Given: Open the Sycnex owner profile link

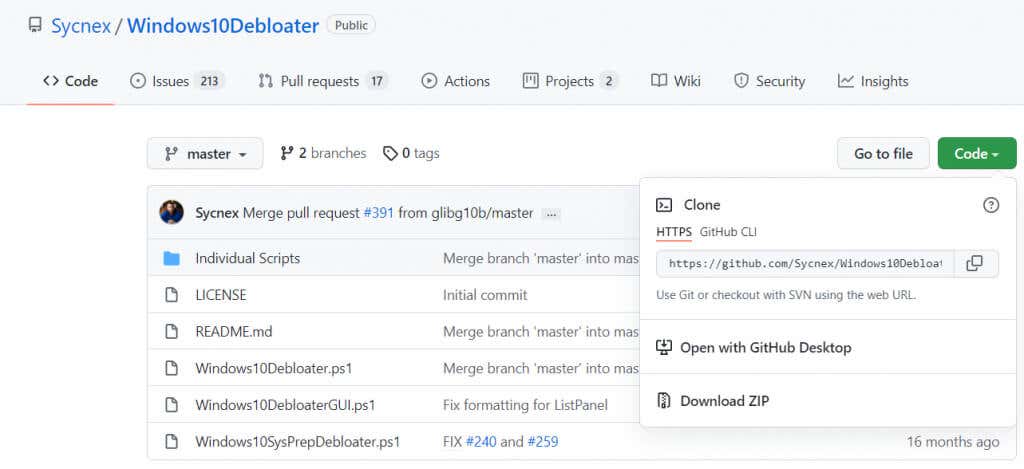Looking at the screenshot, I should (81, 26).
